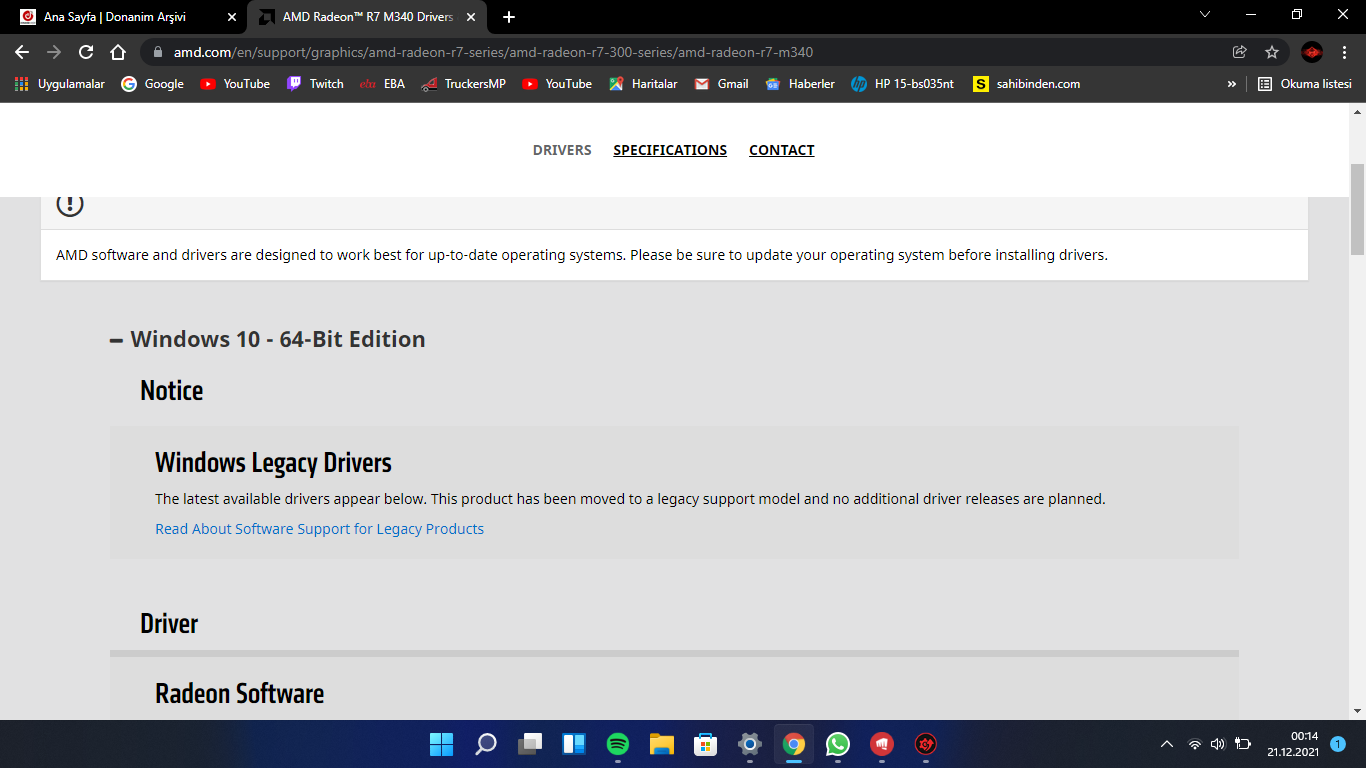The height and width of the screenshot is (768, 1366).
Task: Click the Notice heading
Action: [172, 391]
